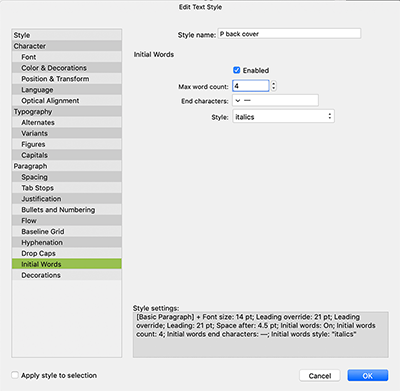Open the Style italics dropdown

(x=283, y=116)
